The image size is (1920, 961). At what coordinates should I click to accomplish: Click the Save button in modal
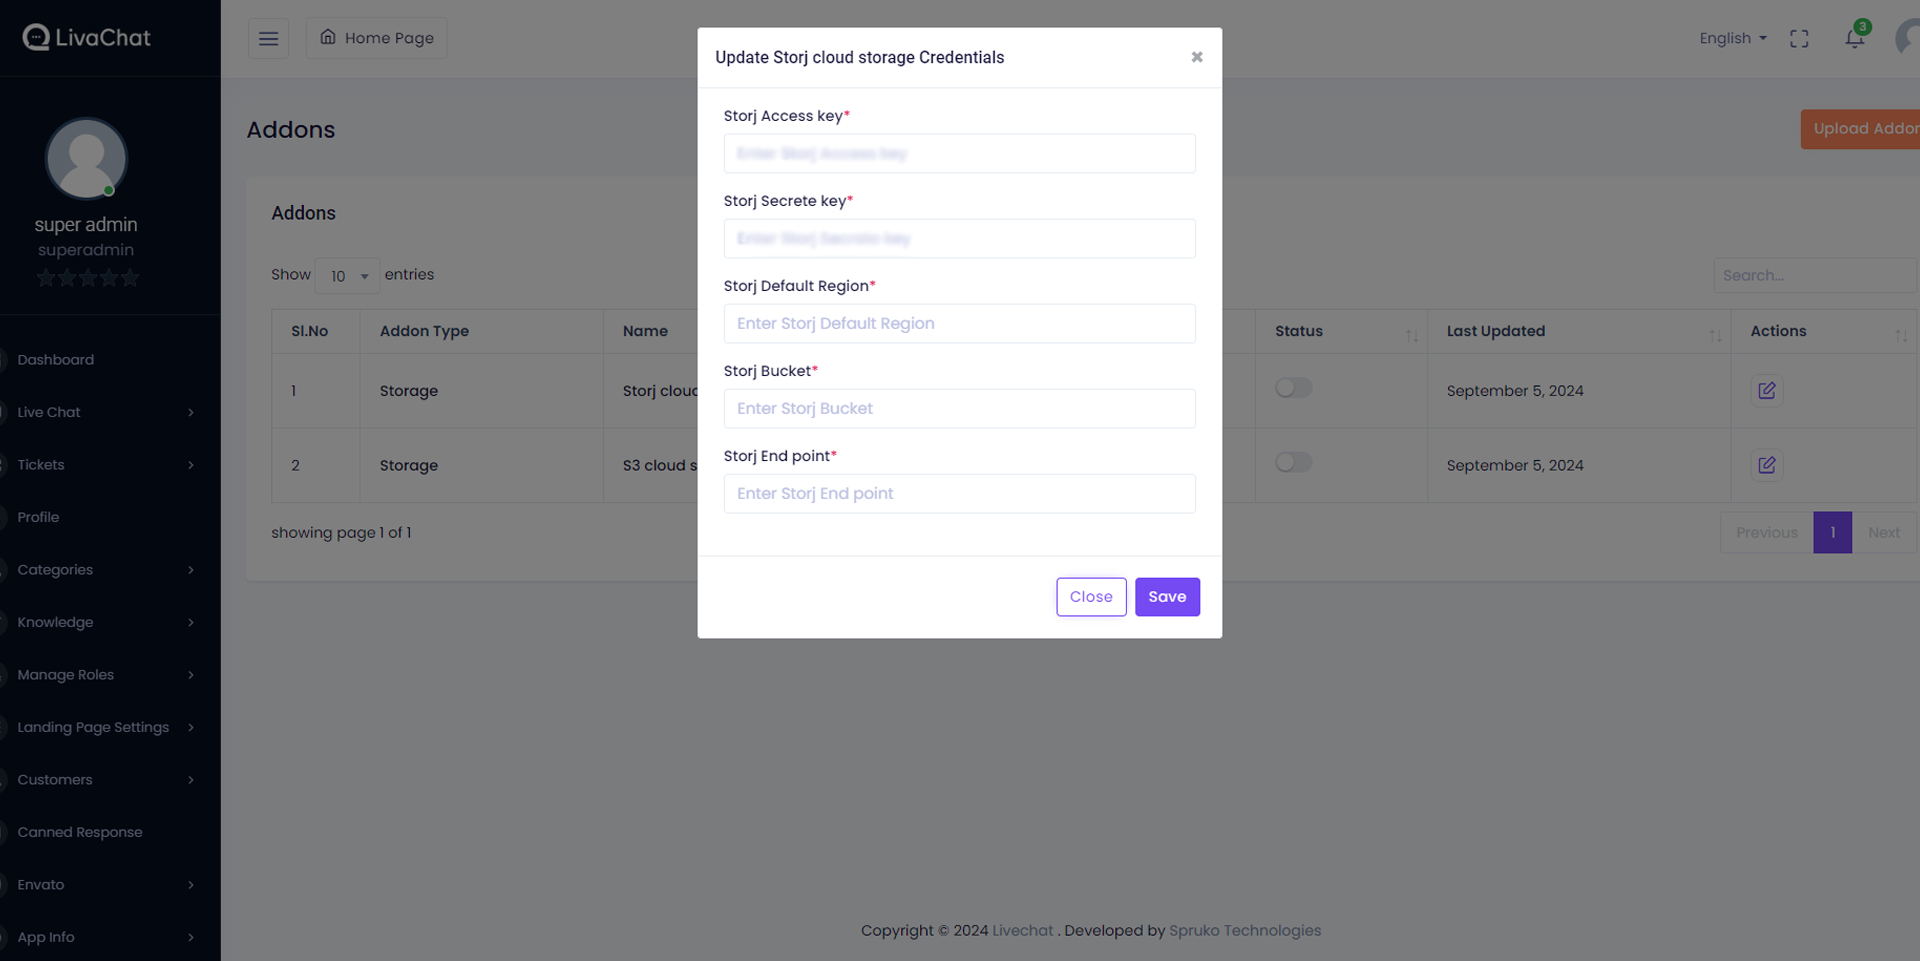(x=1166, y=597)
